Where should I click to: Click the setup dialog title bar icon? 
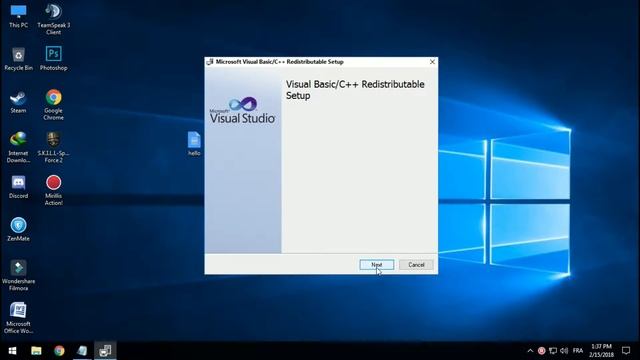[210, 62]
